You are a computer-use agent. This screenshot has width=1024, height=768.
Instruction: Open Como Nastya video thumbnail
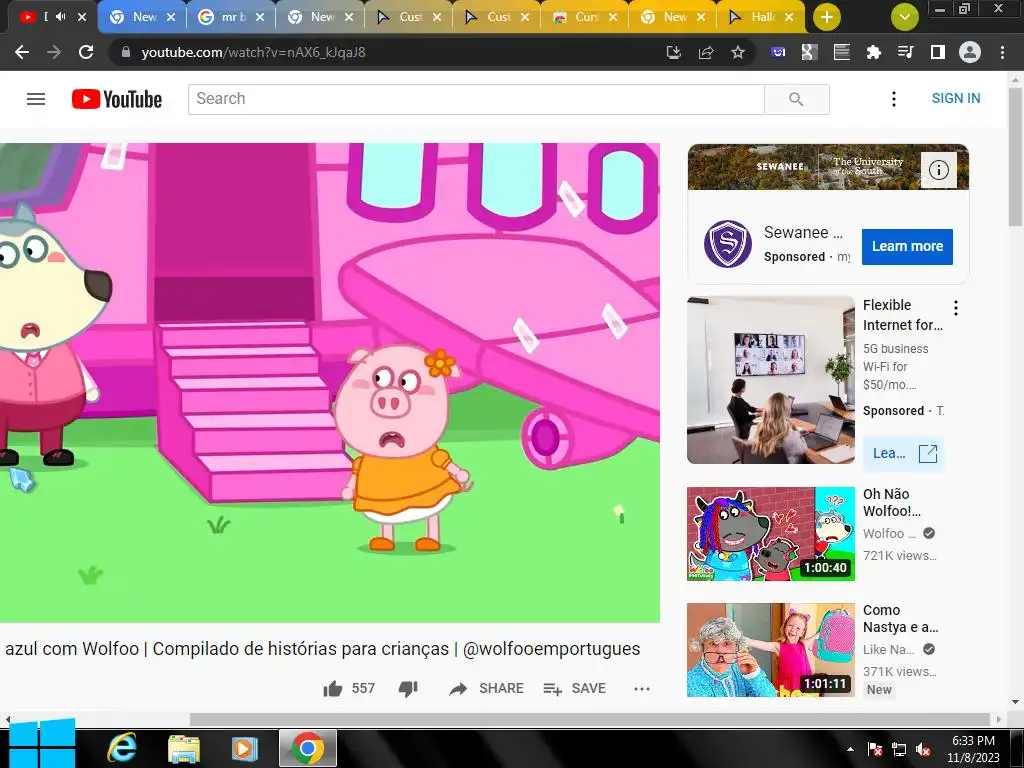(x=771, y=650)
